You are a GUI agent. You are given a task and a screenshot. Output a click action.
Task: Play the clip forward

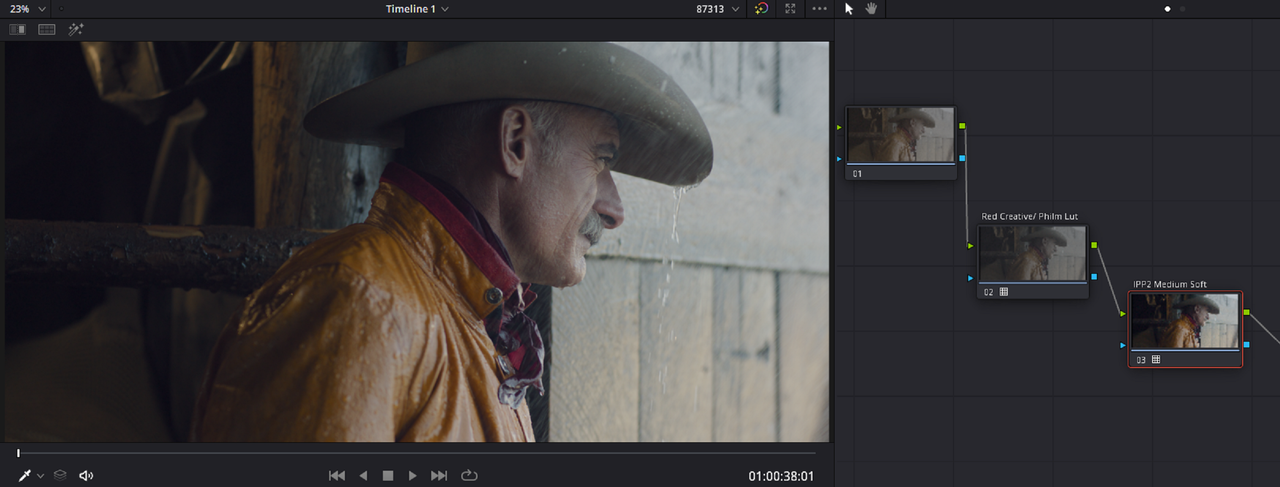tap(412, 475)
